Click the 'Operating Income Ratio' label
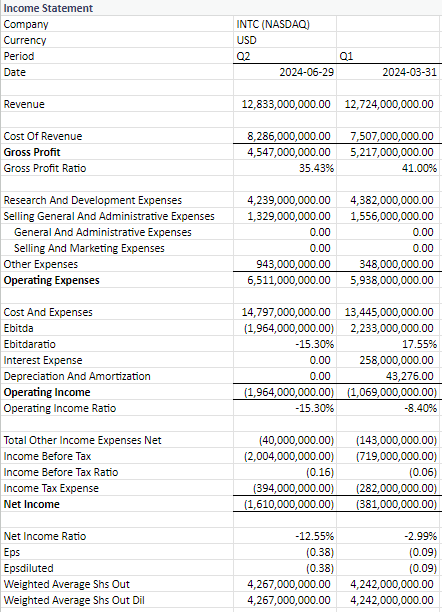Image resolution: width=442 pixels, height=612 pixels. point(60,408)
